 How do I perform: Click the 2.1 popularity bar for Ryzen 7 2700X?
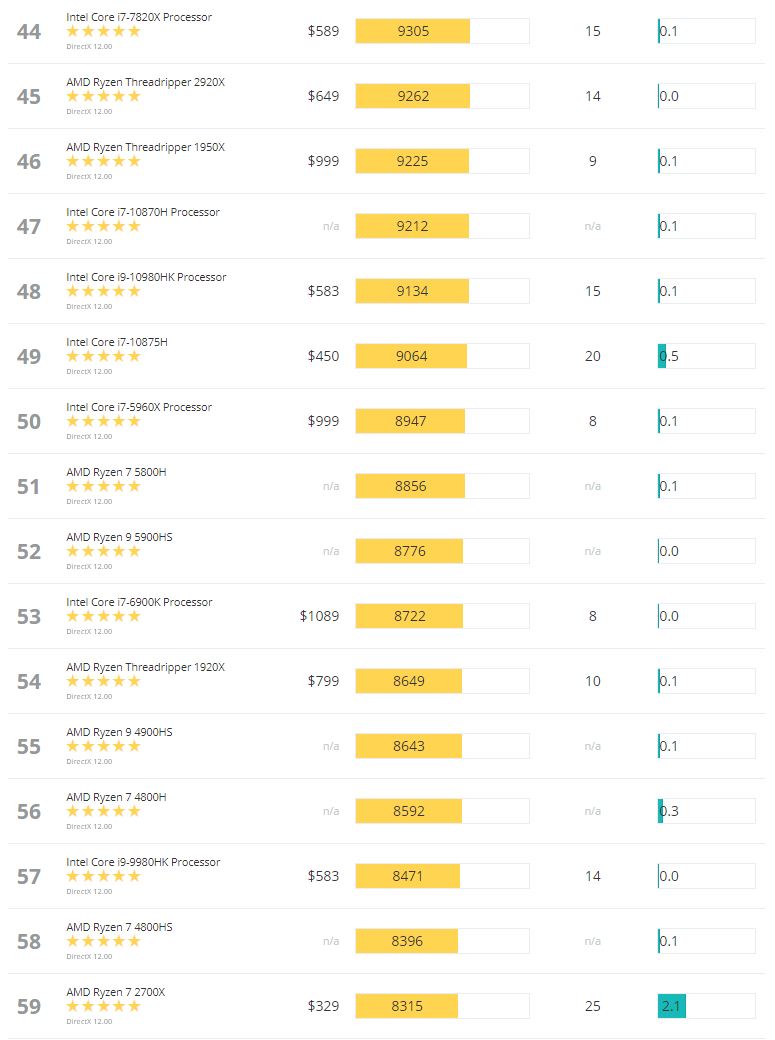706,1006
